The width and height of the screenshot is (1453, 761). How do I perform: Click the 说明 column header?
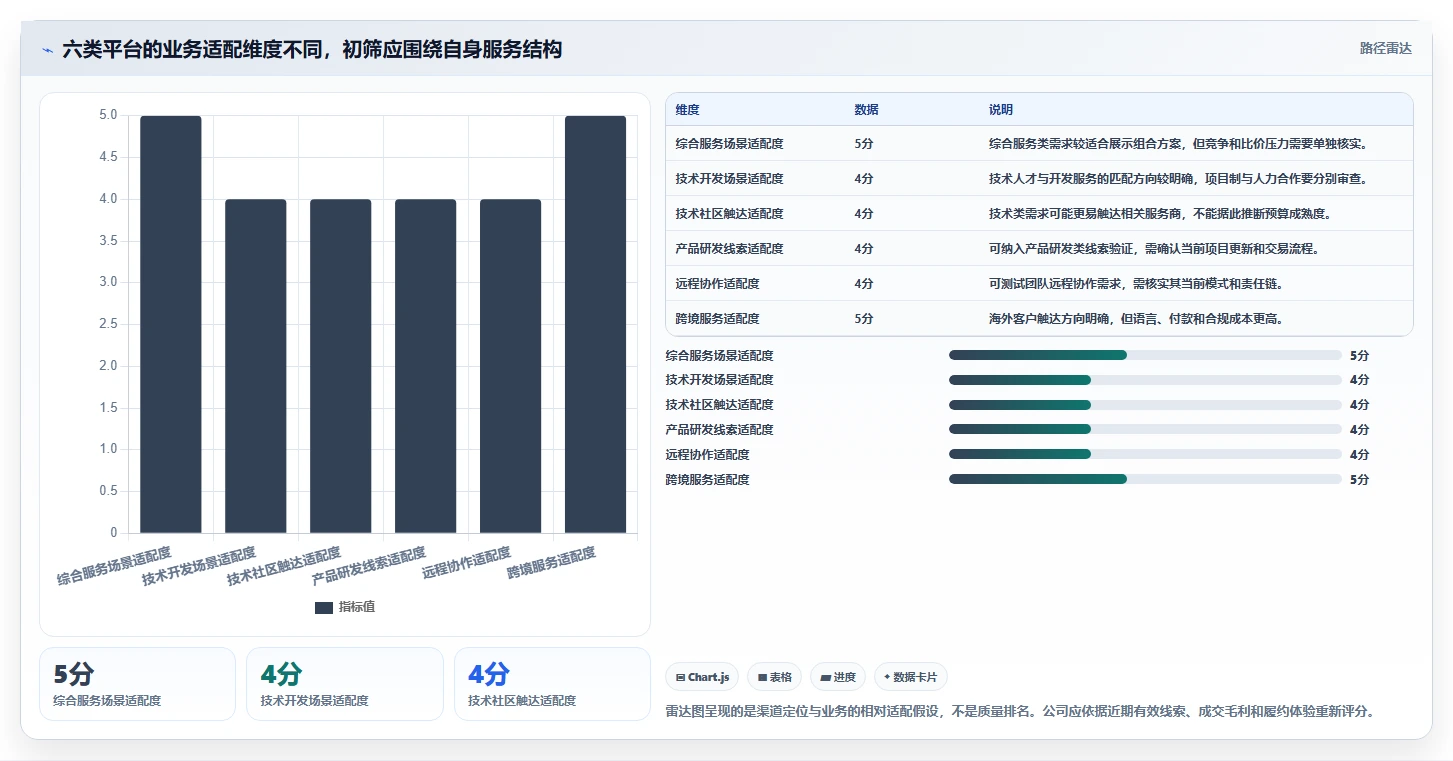click(1001, 110)
